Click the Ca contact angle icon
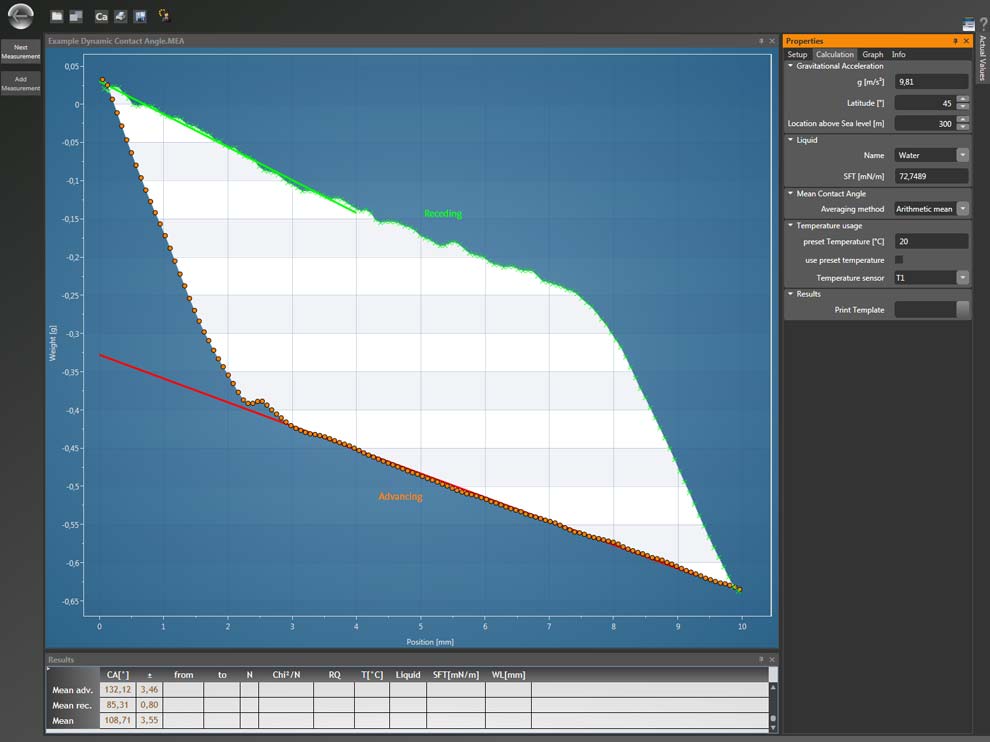This screenshot has width=990, height=742. pyautogui.click(x=100, y=16)
